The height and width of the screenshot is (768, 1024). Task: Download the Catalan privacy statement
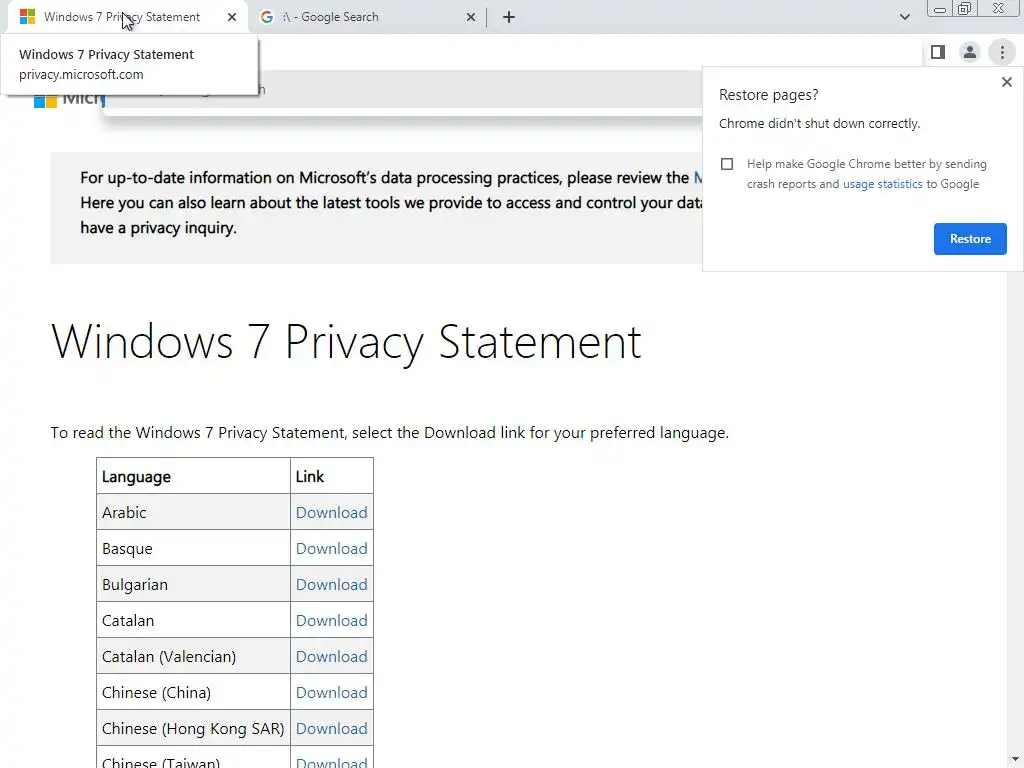(x=331, y=620)
